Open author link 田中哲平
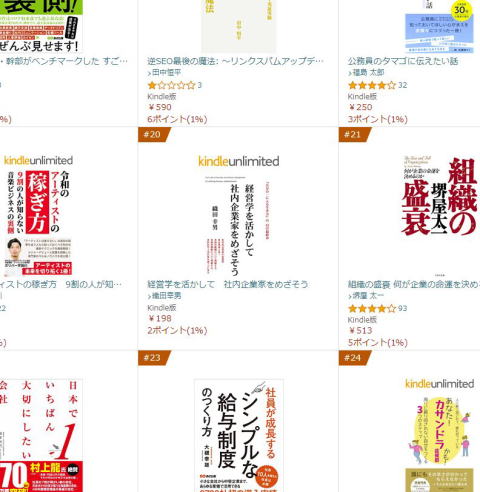This screenshot has height=492, width=480. 166,72
